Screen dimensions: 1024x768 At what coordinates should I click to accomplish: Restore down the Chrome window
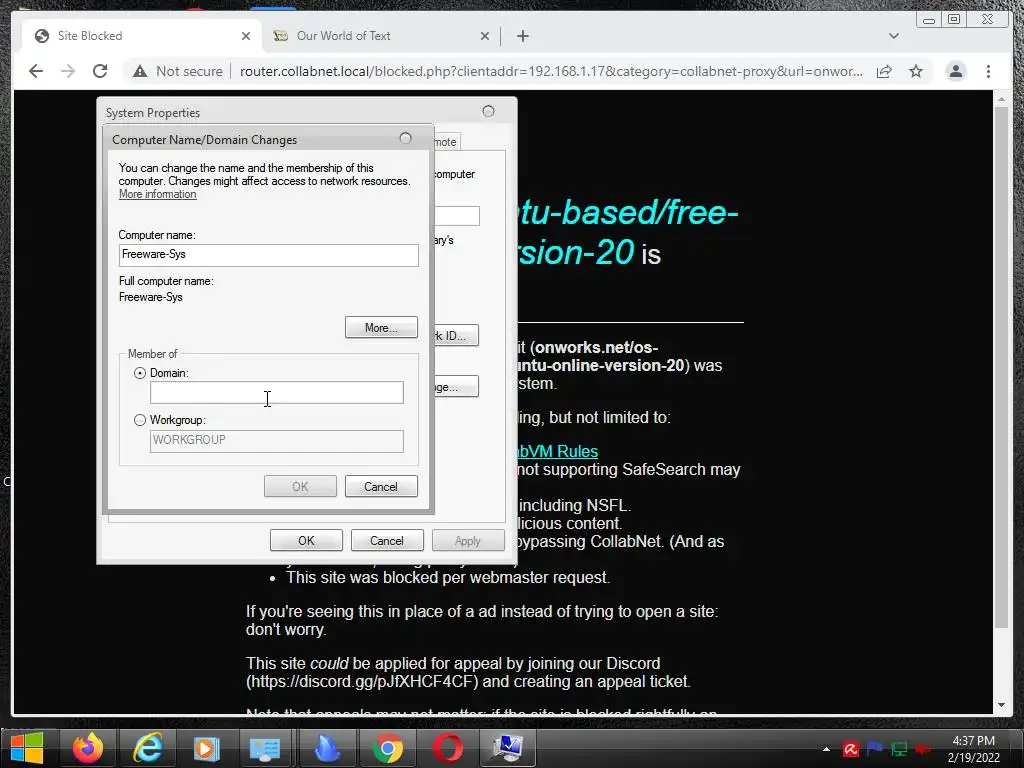[954, 20]
